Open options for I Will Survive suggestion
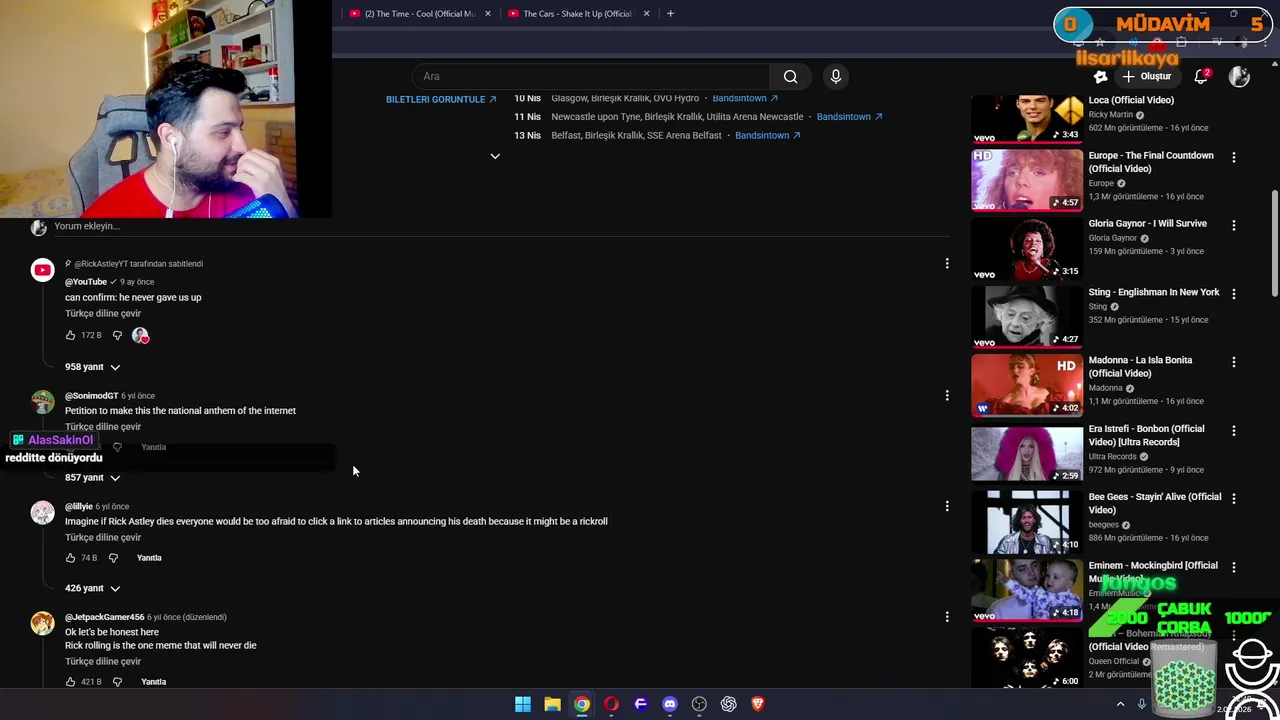The image size is (1280, 720). point(1233,226)
